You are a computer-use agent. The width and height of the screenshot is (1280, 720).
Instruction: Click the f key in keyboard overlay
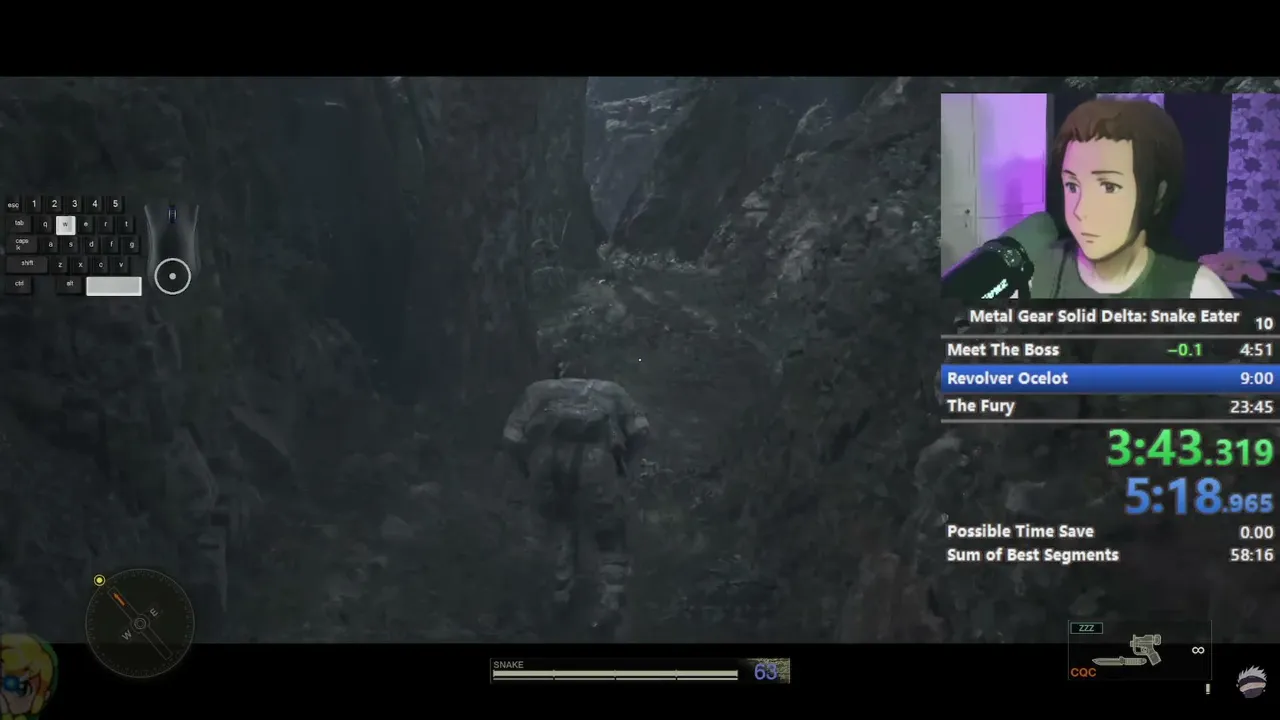(111, 244)
